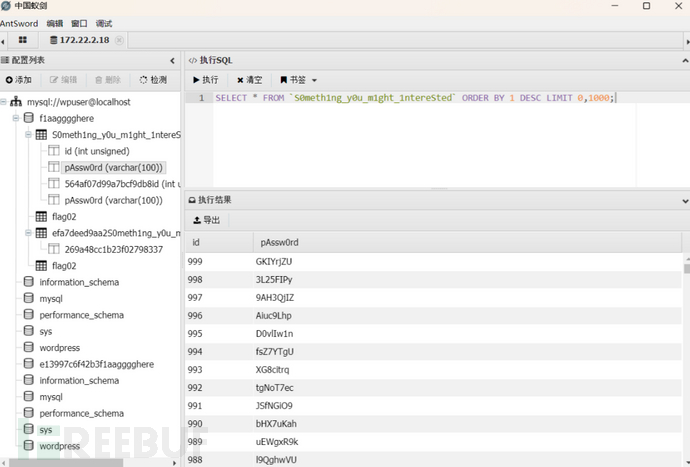690x467 pixels.
Task: Close the 172.22.2.18 tab
Action: click(120, 40)
